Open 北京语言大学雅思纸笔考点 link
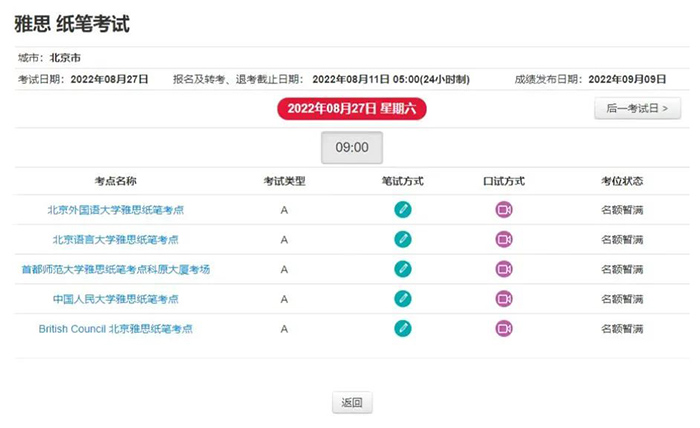This screenshot has width=700, height=428. pyautogui.click(x=116, y=240)
